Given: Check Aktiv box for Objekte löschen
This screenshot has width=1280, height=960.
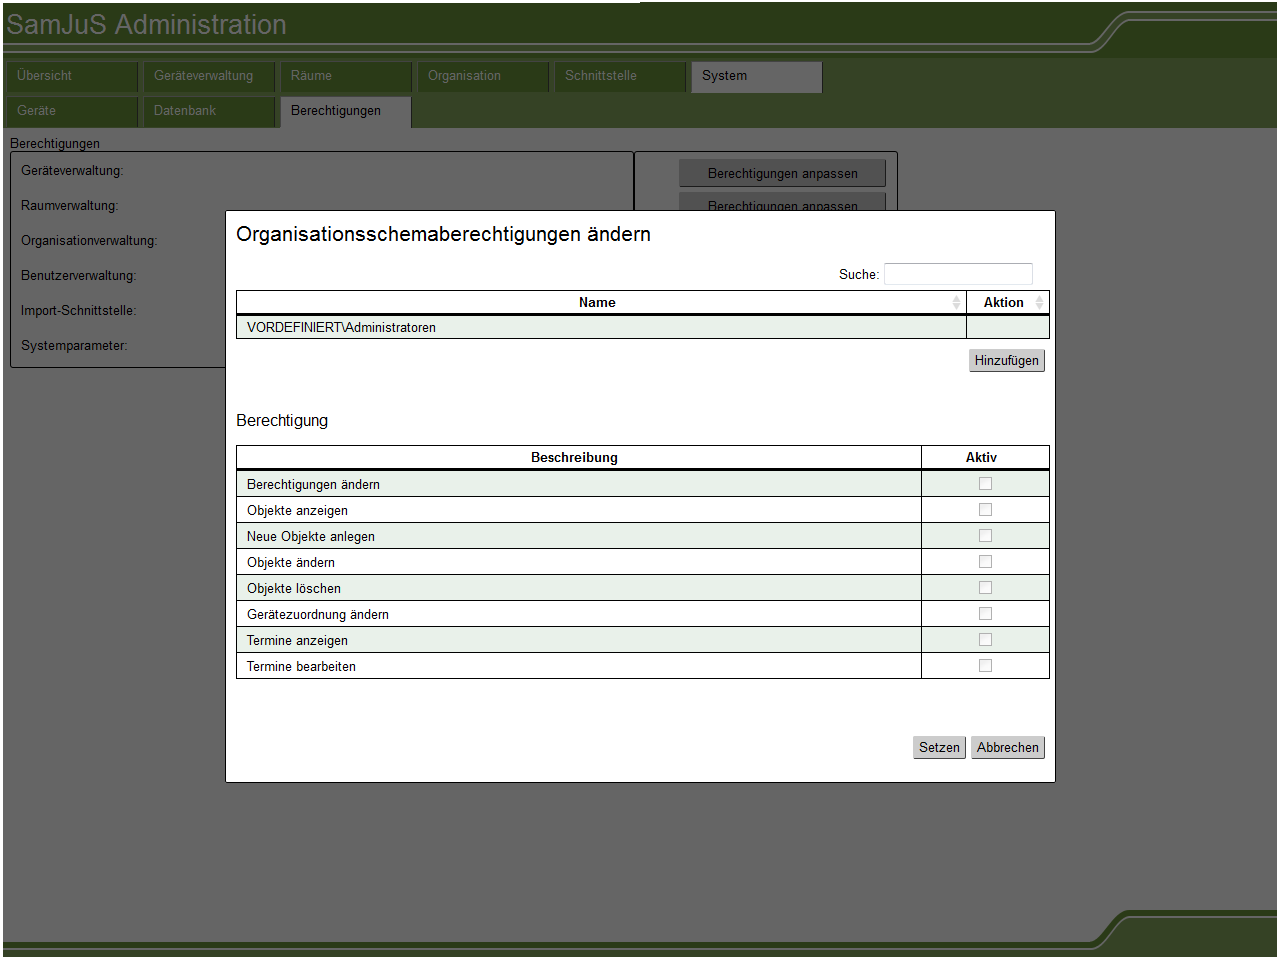Looking at the screenshot, I should 985,588.
